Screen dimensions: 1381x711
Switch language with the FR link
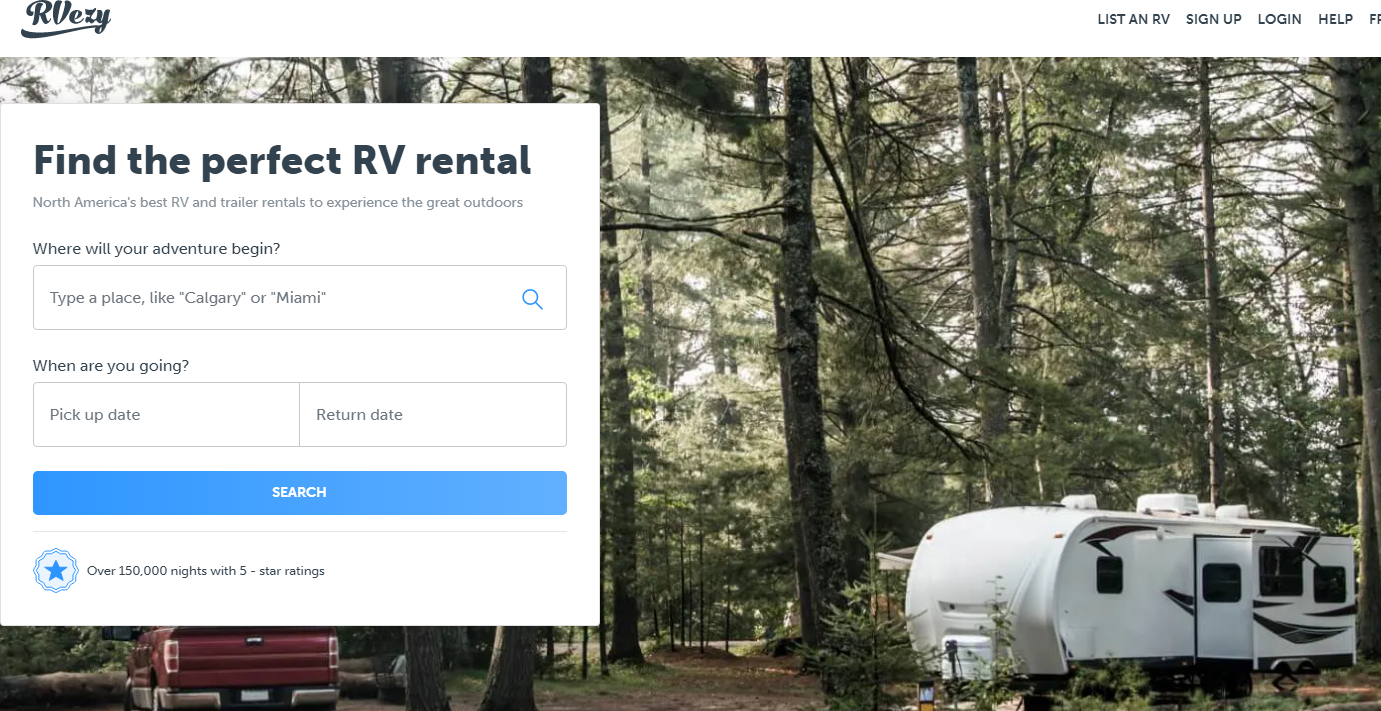click(x=1375, y=19)
